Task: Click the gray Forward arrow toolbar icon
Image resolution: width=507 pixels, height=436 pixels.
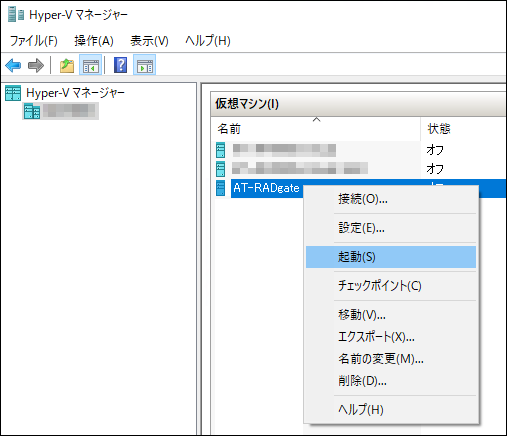Action: [36, 65]
